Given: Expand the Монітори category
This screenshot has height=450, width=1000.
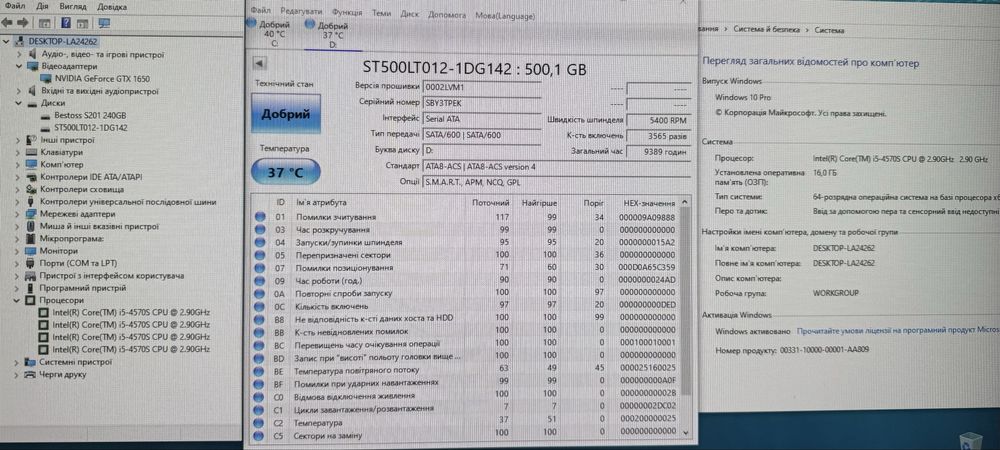Looking at the screenshot, I should point(18,251).
